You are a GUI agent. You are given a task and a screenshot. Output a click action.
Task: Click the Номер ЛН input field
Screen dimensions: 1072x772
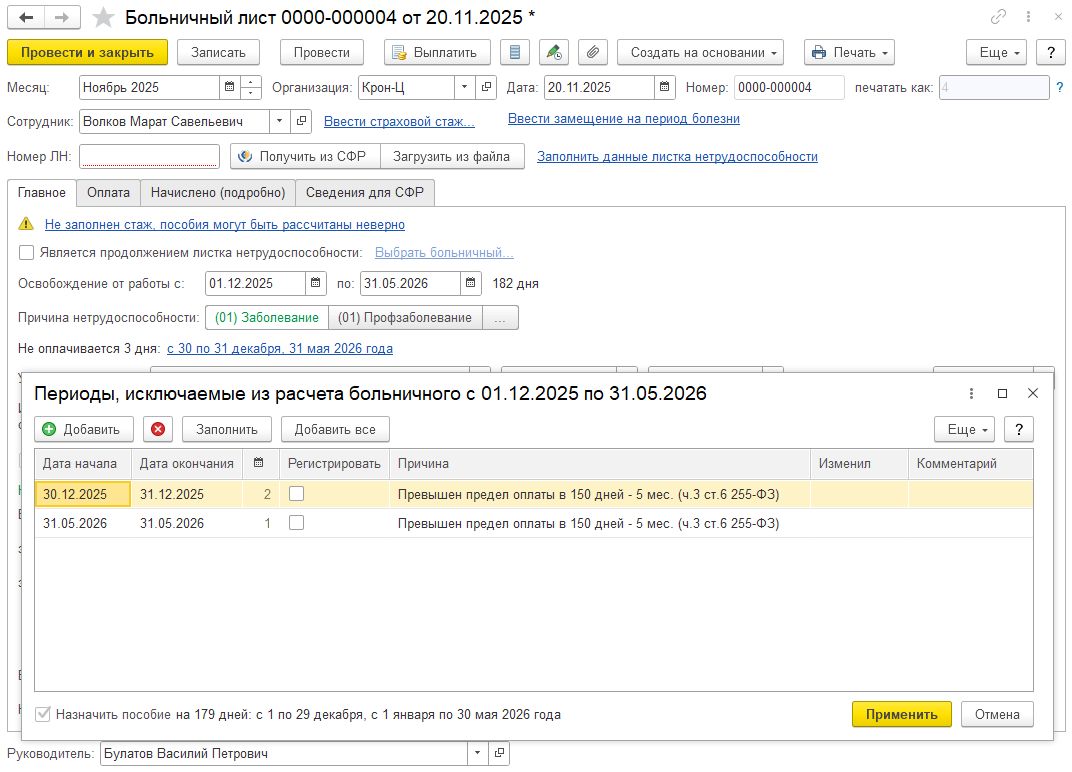click(x=149, y=157)
